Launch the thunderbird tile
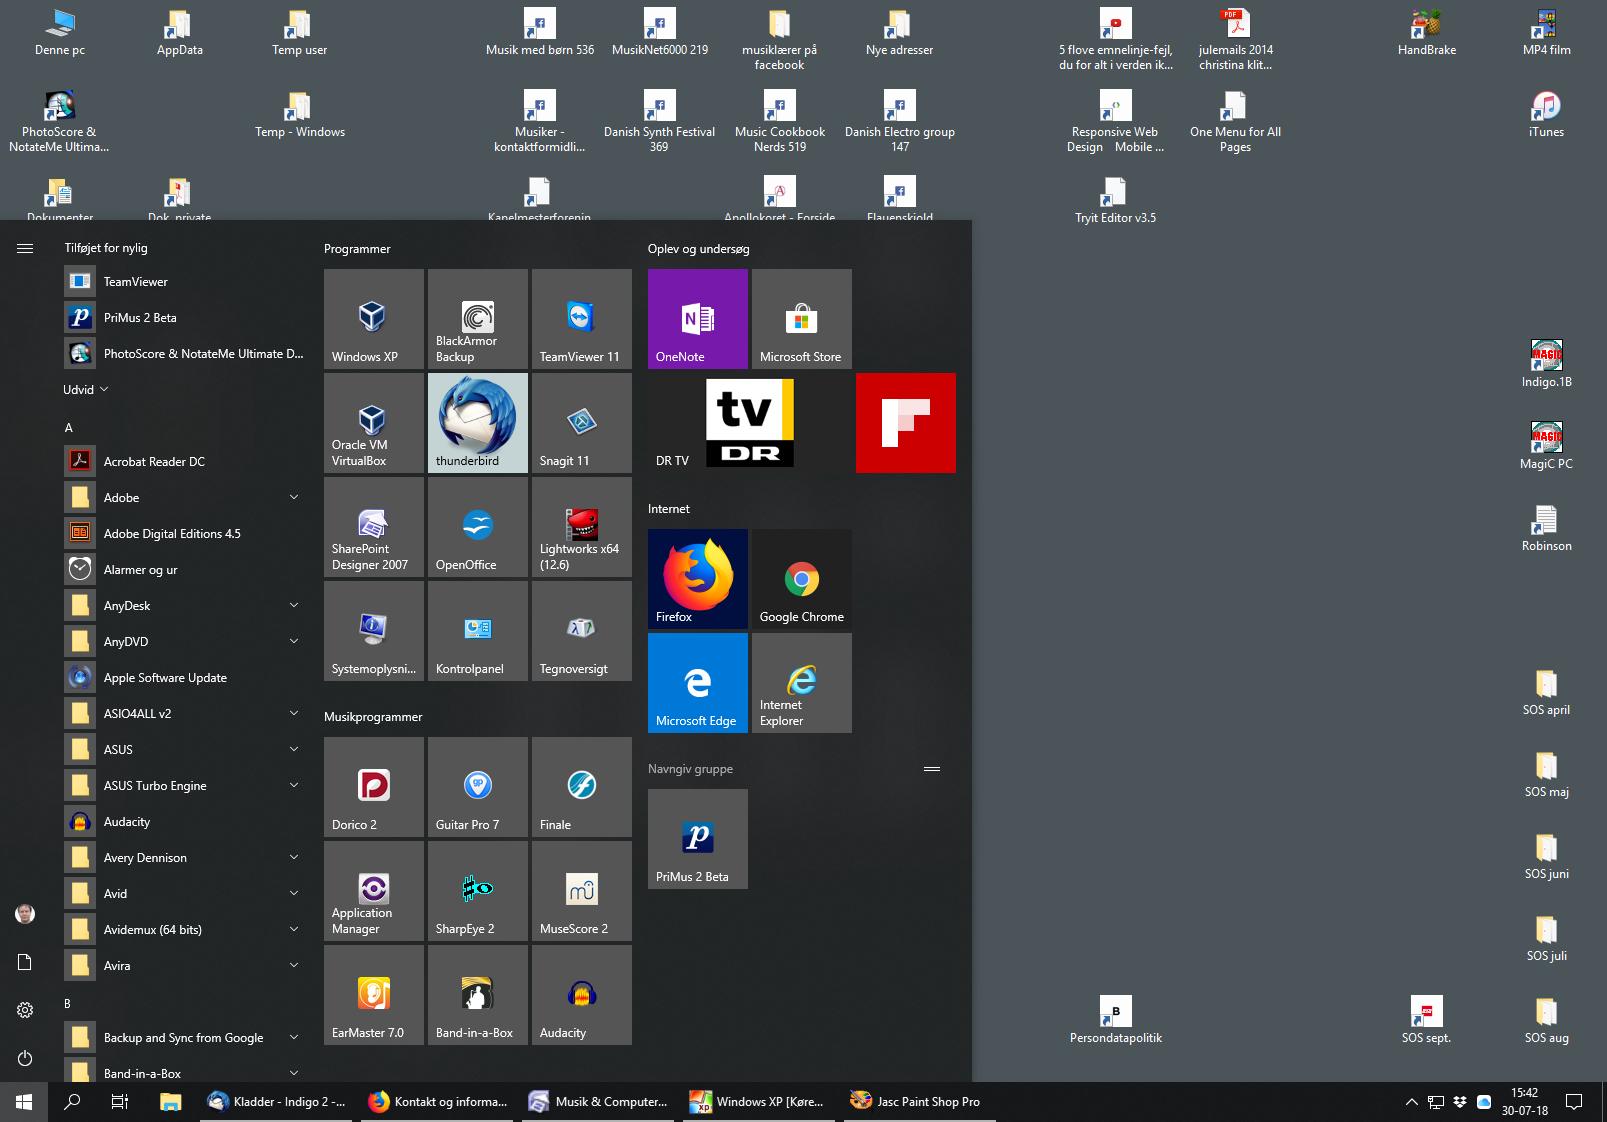This screenshot has width=1607, height=1122. (x=478, y=423)
